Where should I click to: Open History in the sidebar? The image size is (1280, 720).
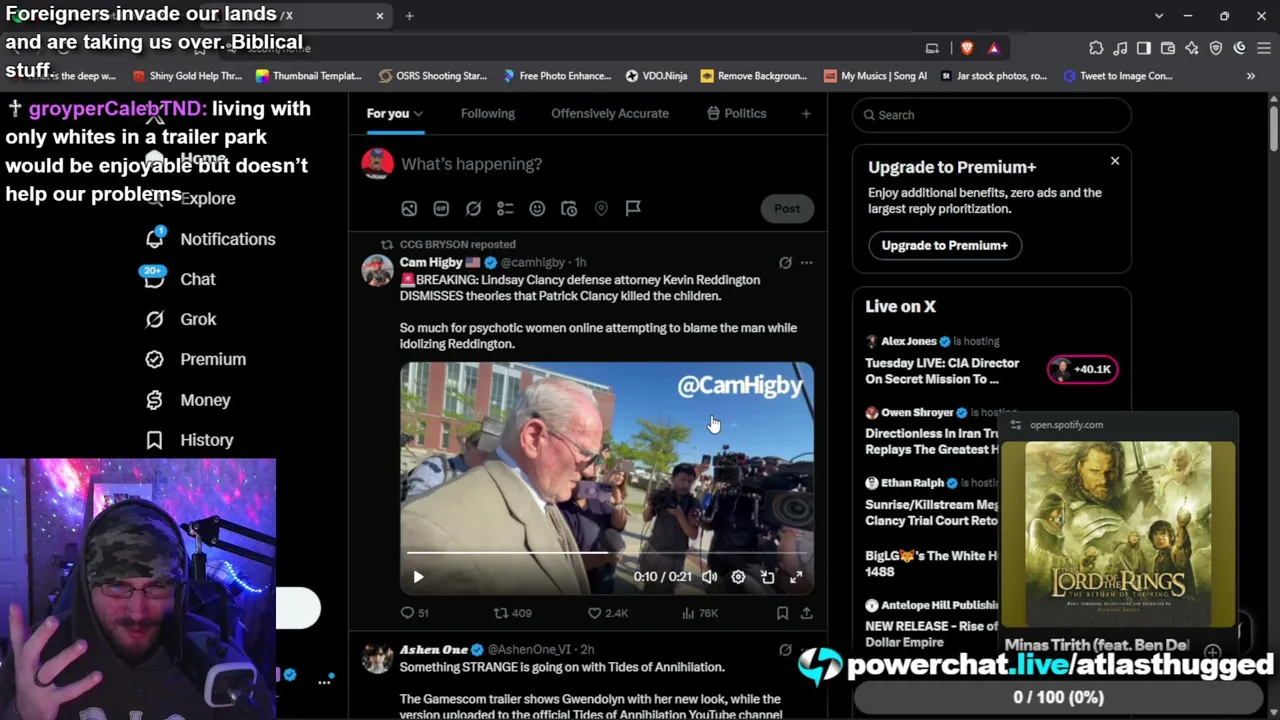pos(189,440)
